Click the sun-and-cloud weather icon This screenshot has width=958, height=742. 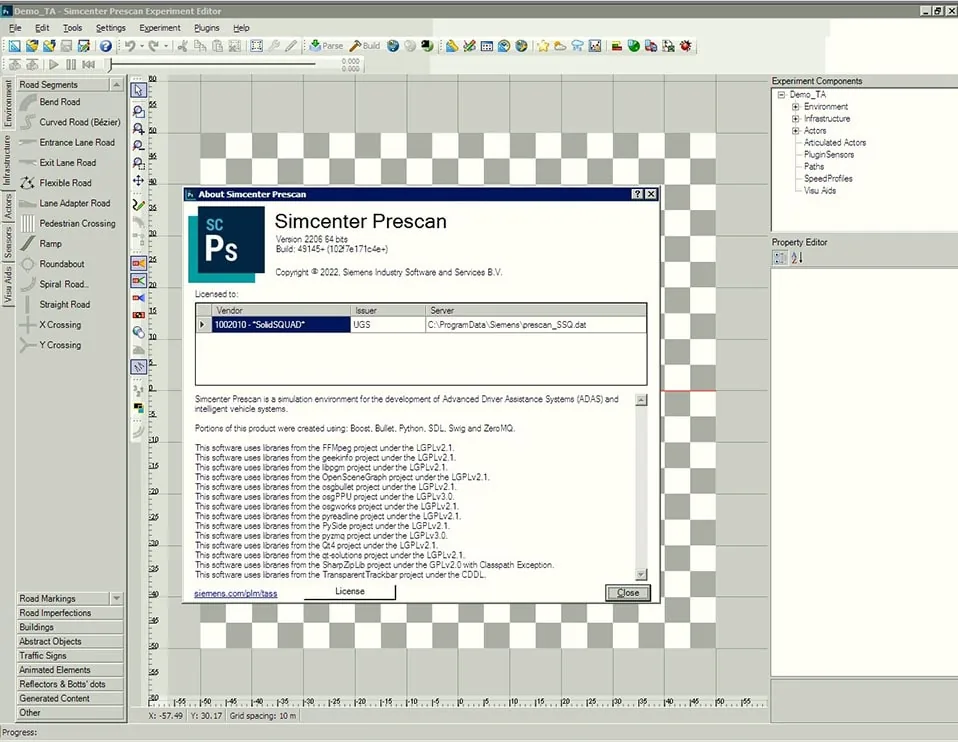pyautogui.click(x=560, y=46)
